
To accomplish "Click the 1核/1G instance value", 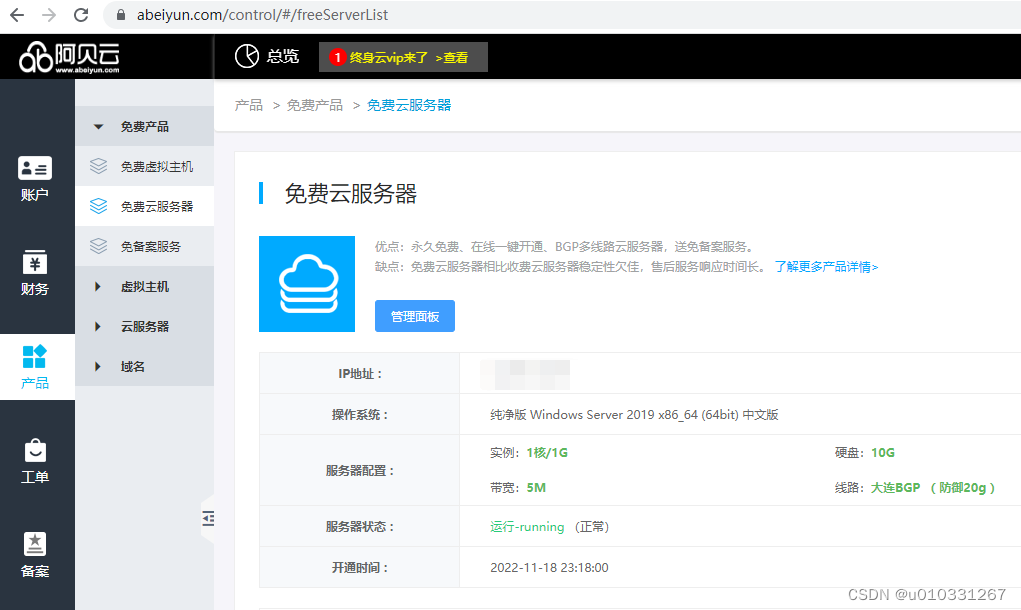I will [547, 452].
